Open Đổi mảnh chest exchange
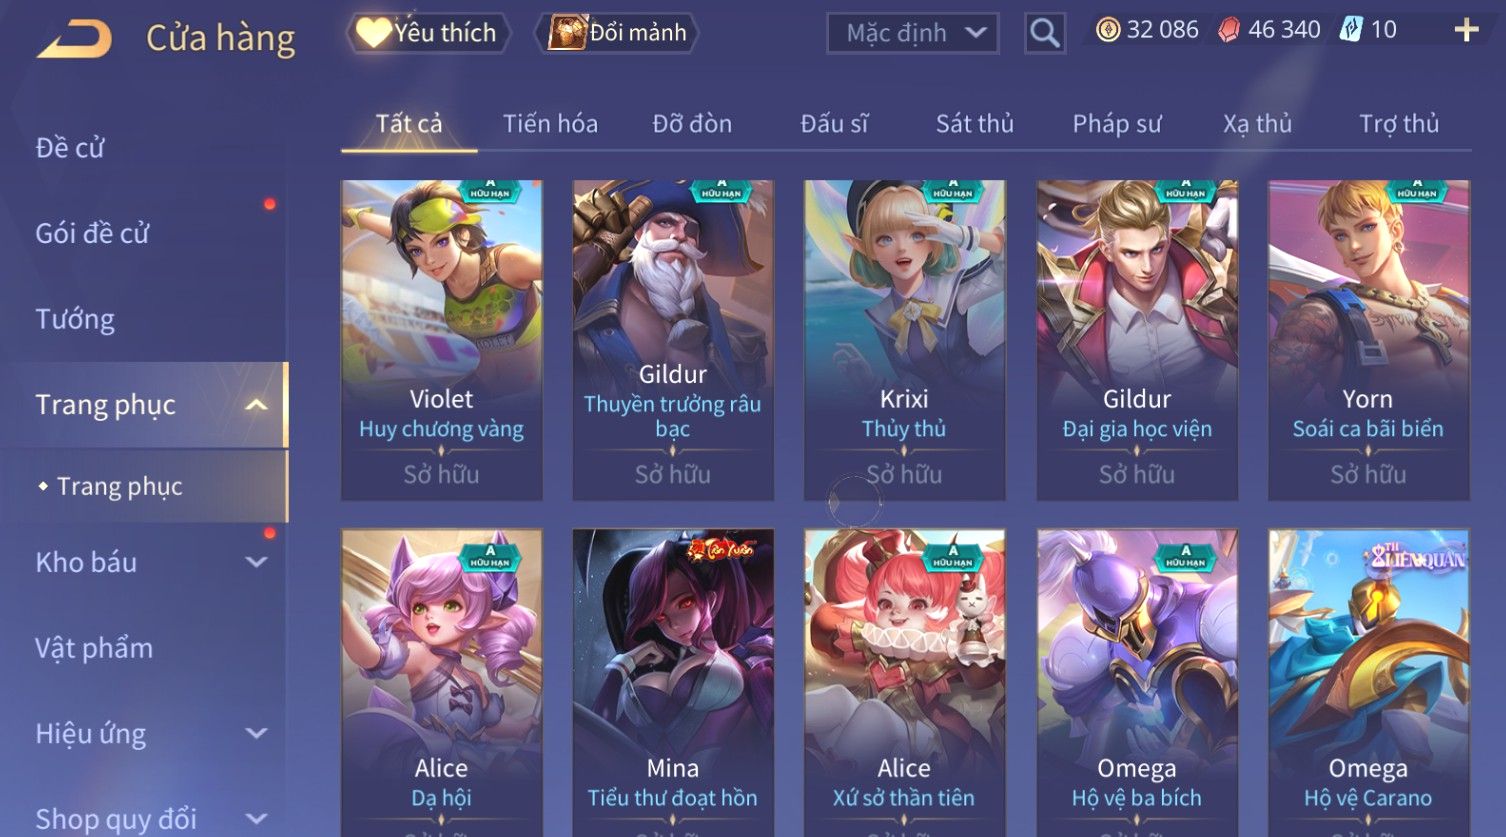1506x837 pixels. click(x=617, y=33)
